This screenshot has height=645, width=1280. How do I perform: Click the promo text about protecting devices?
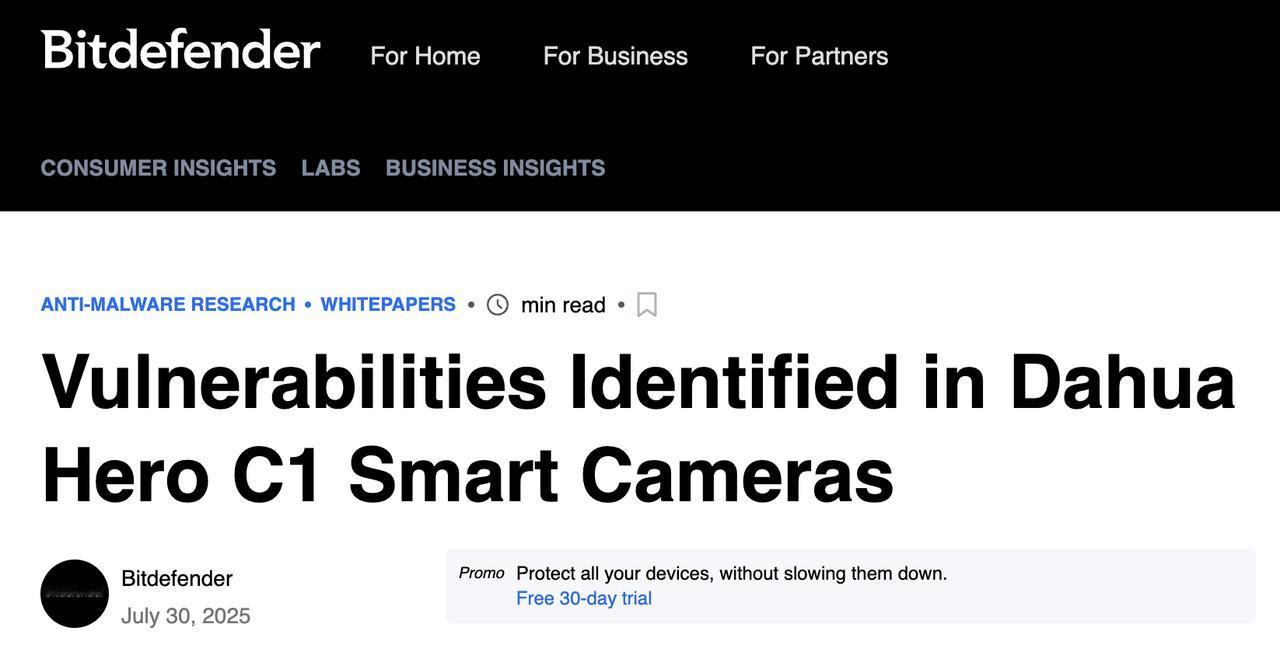click(731, 574)
